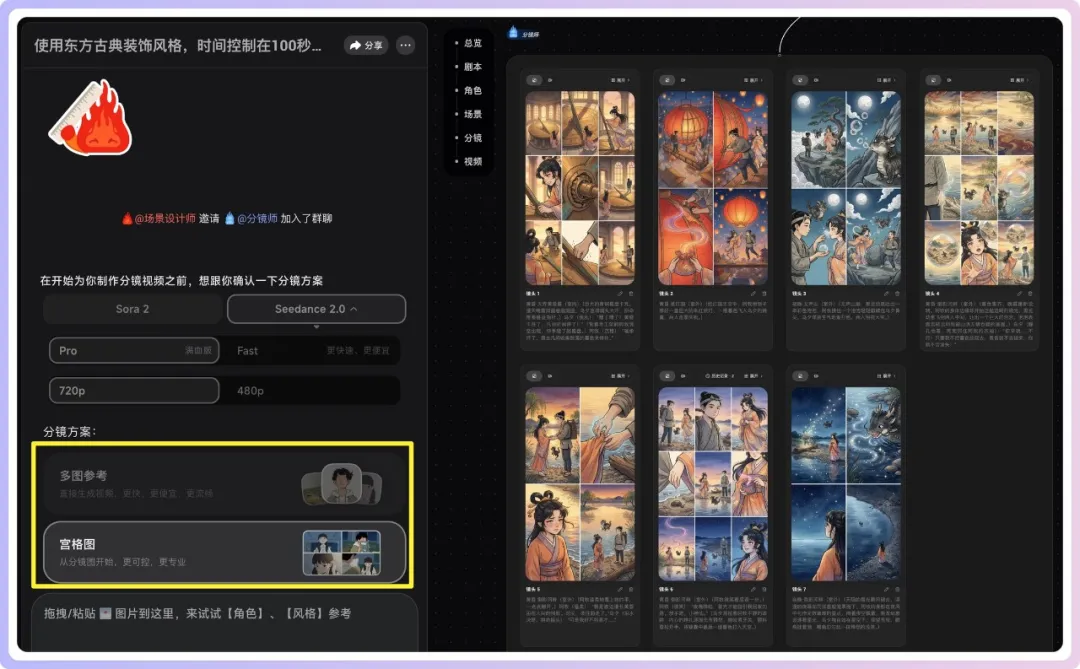The image size is (1080, 669).
Task: Click the 分享 share button
Action: click(x=366, y=45)
